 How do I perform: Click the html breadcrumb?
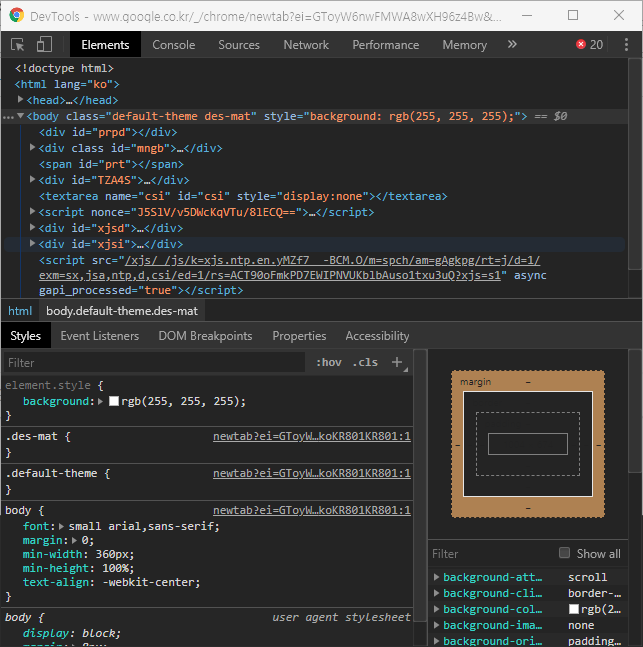[20, 311]
